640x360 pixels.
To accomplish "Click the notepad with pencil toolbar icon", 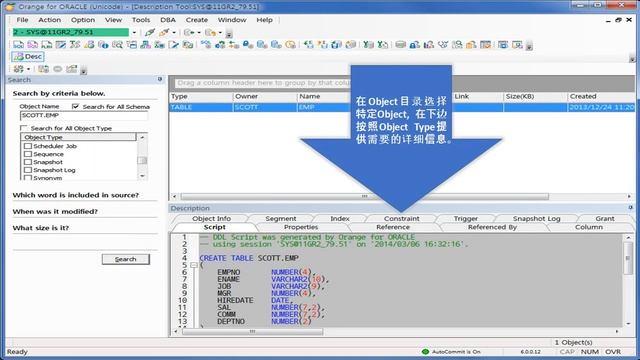I will (x=173, y=44).
